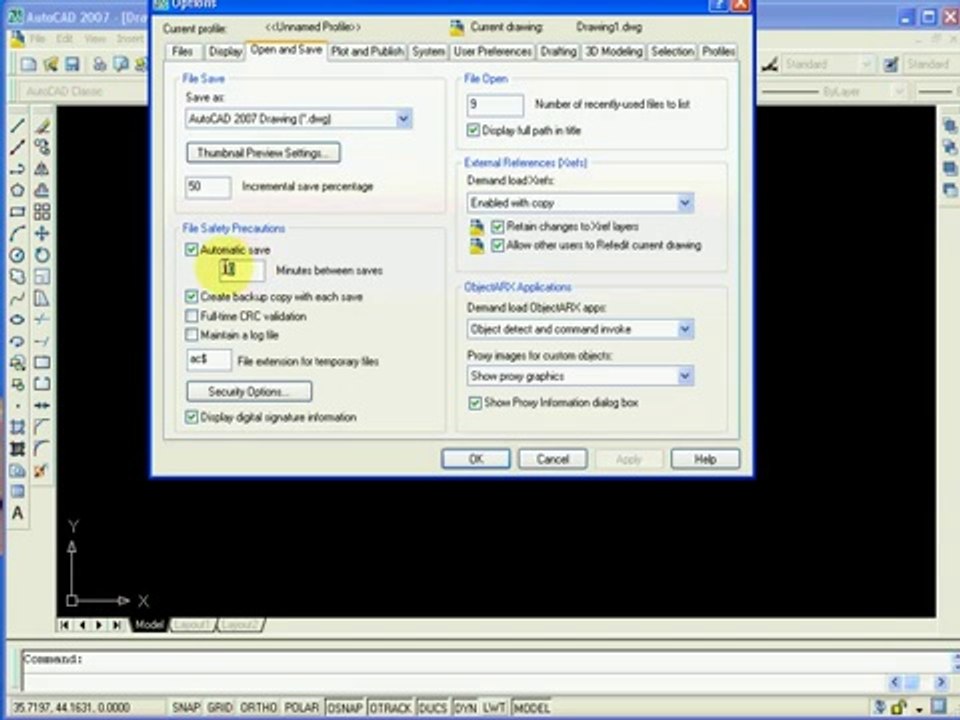Click the Number of recently-used files field
The height and width of the screenshot is (720, 960).
pyautogui.click(x=495, y=105)
